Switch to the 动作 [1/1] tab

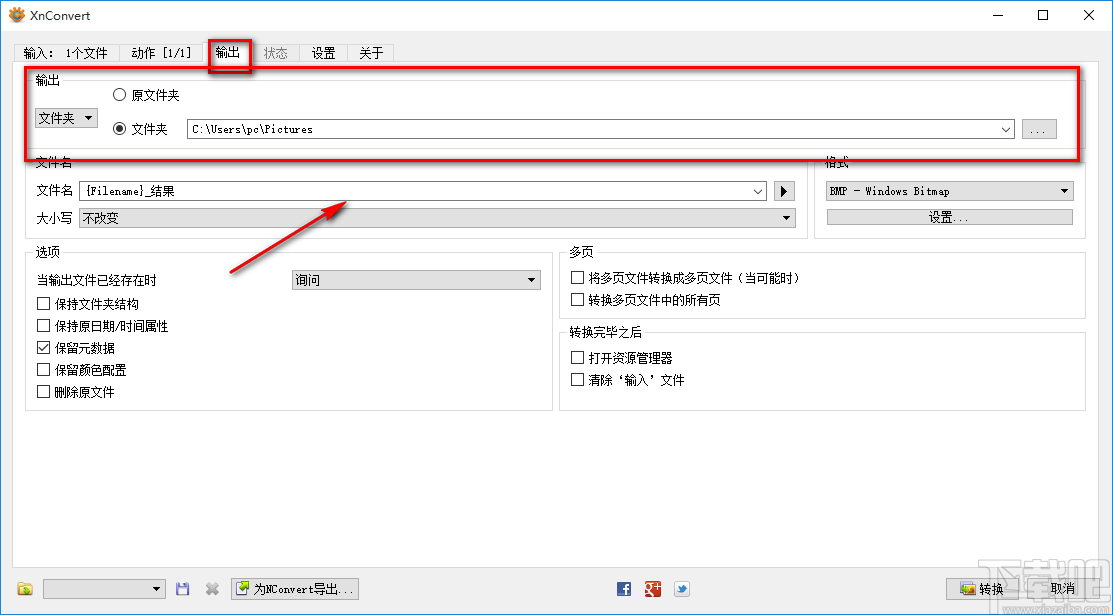(x=161, y=53)
